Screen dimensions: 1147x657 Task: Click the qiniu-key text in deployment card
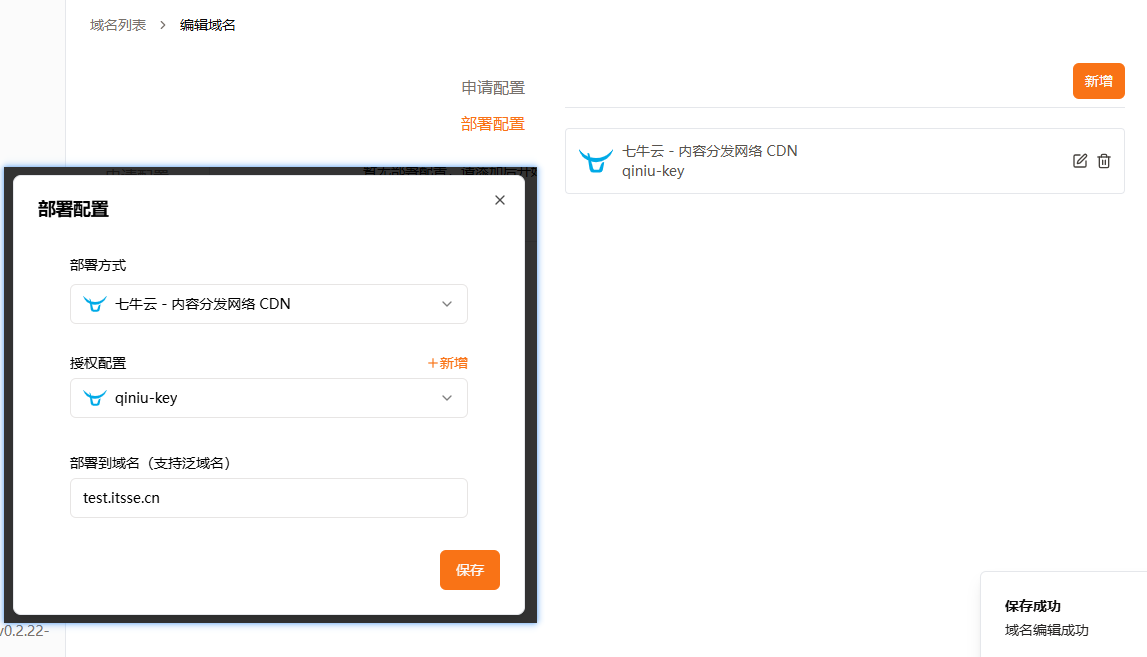click(653, 171)
